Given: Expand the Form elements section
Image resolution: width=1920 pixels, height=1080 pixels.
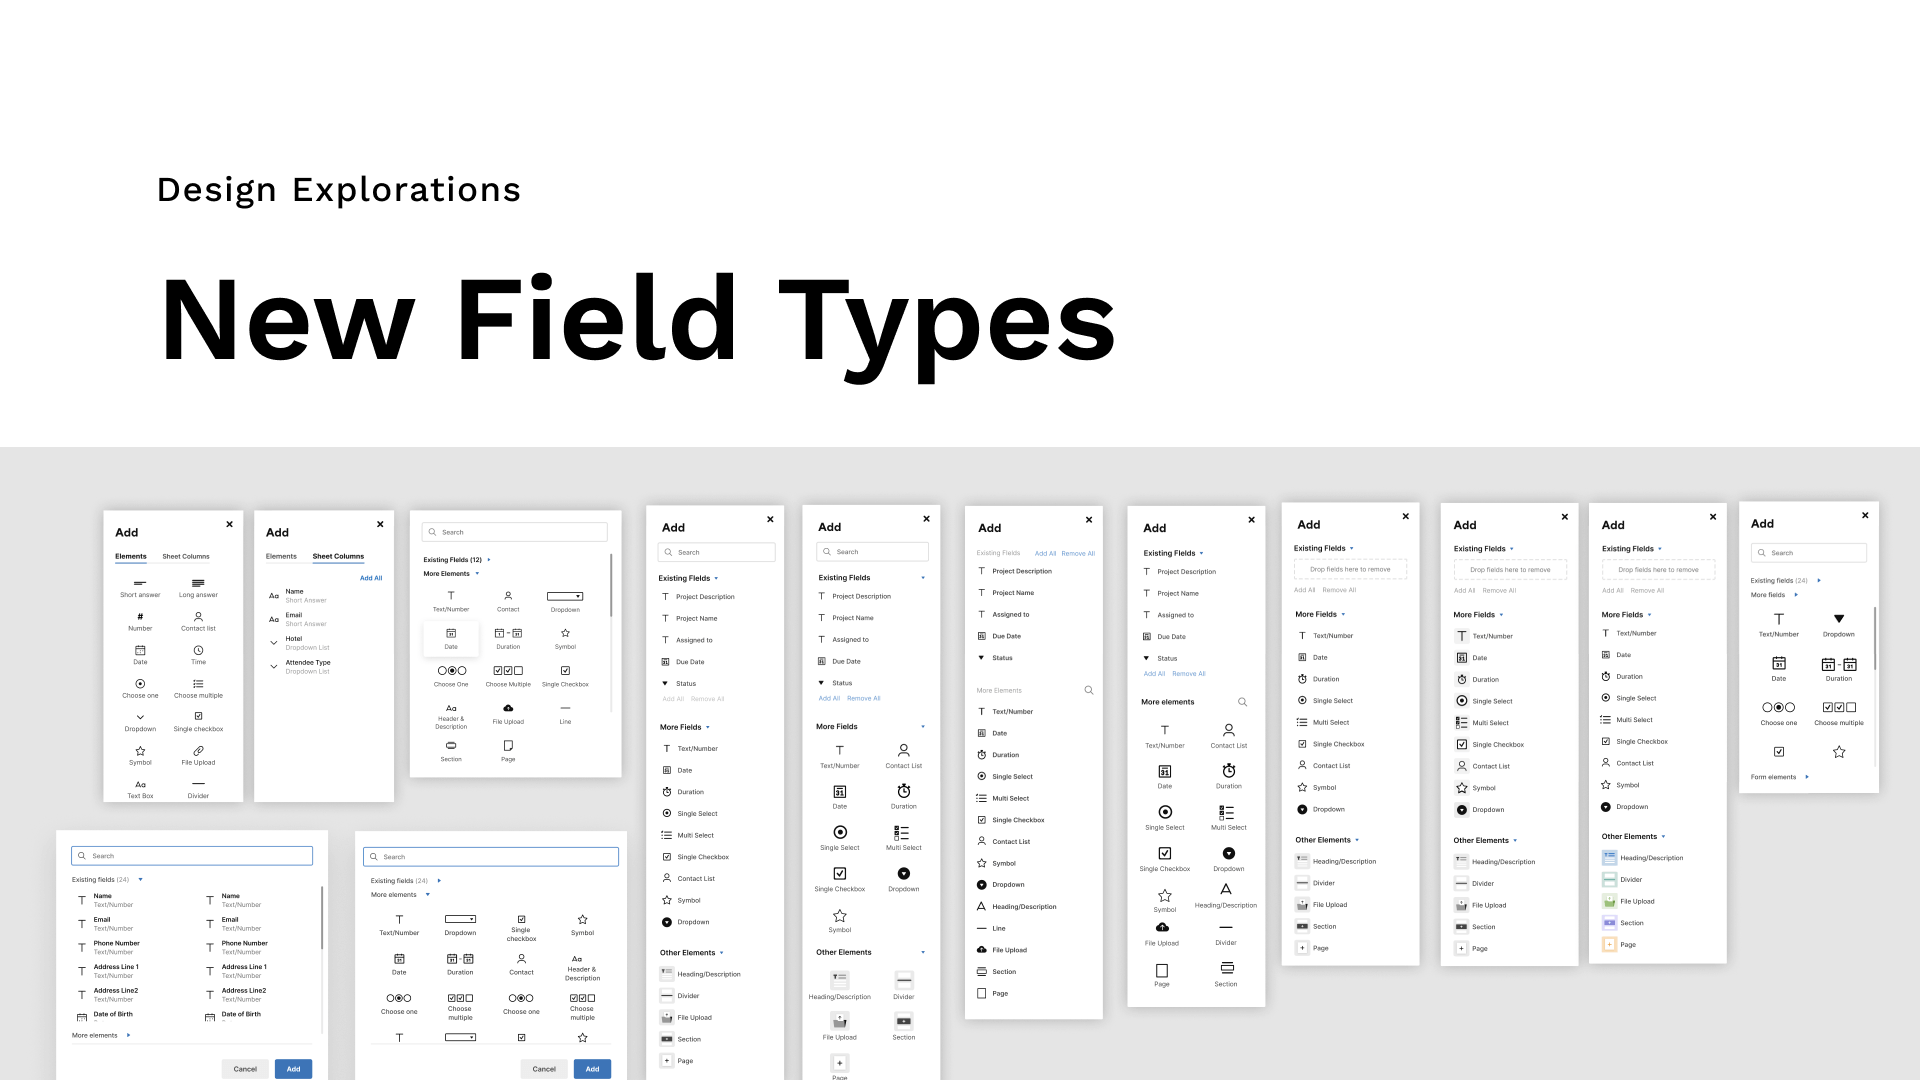Looking at the screenshot, I should tap(1806, 777).
